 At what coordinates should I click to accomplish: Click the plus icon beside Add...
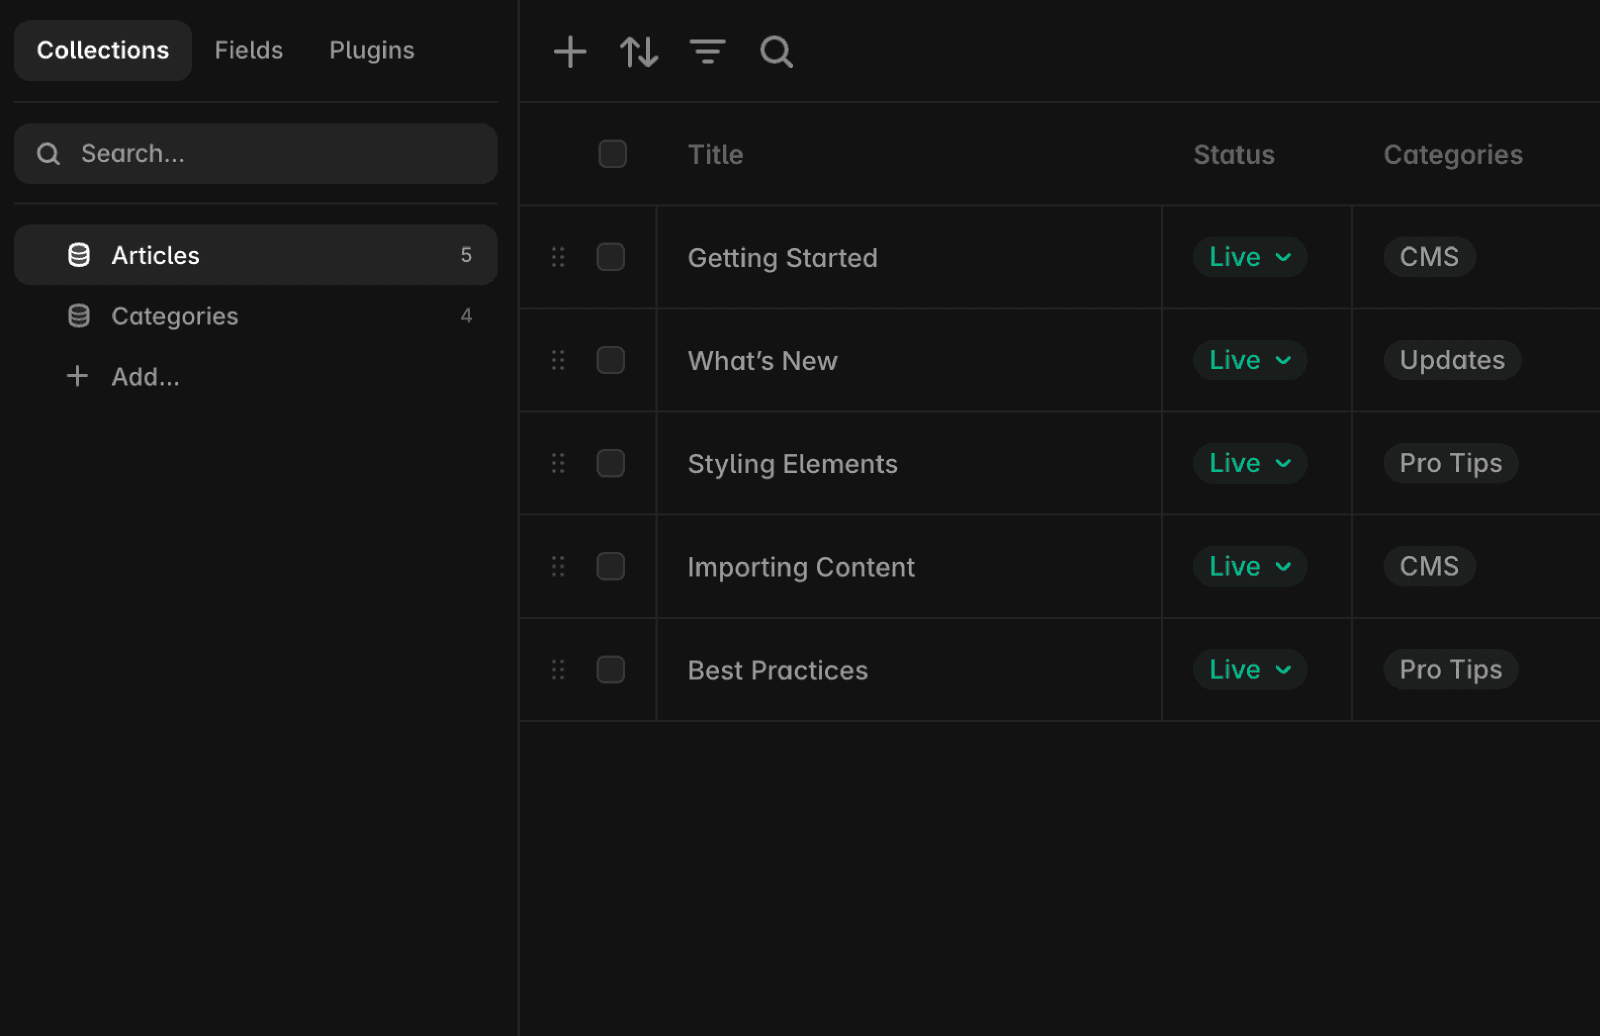click(77, 376)
